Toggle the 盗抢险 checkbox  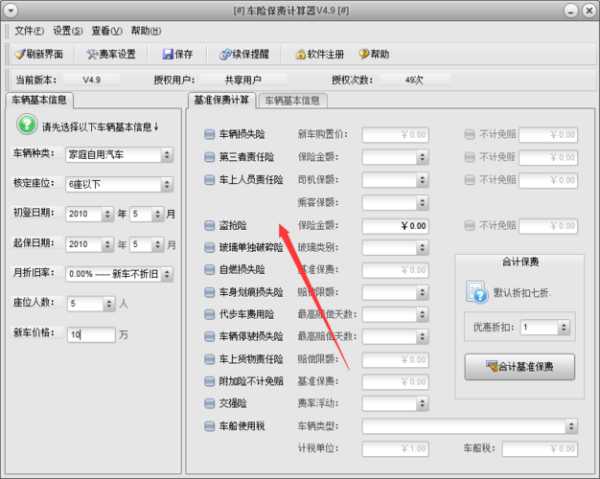tap(209, 226)
